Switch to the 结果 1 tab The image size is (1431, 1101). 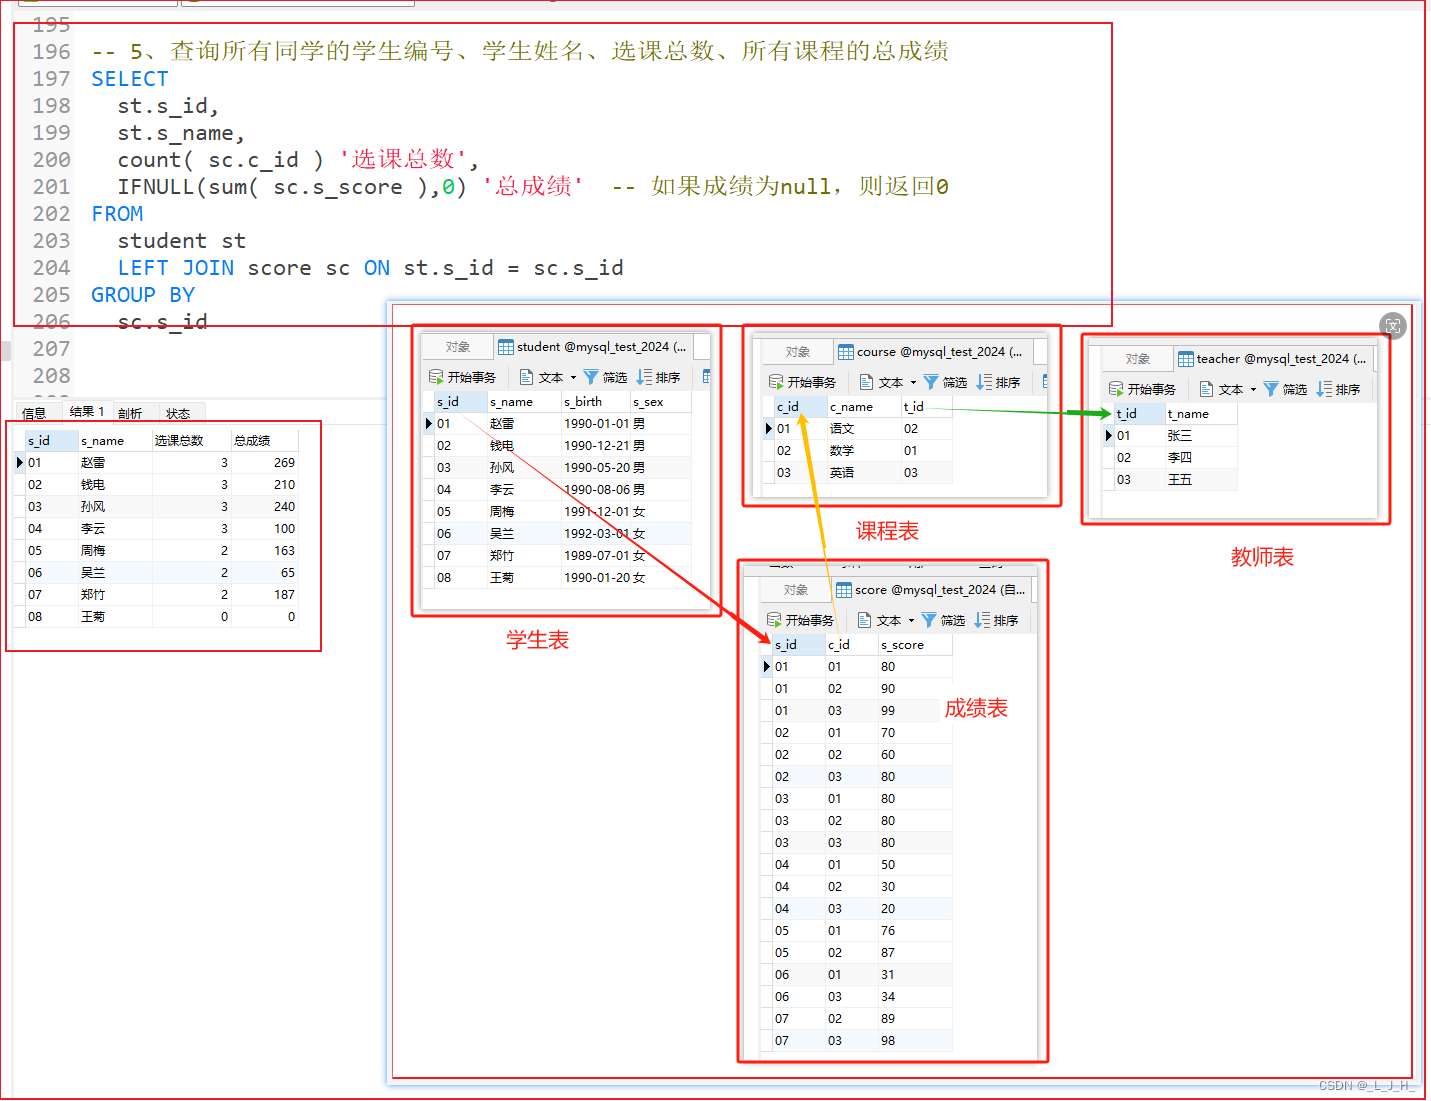pyautogui.click(x=87, y=412)
